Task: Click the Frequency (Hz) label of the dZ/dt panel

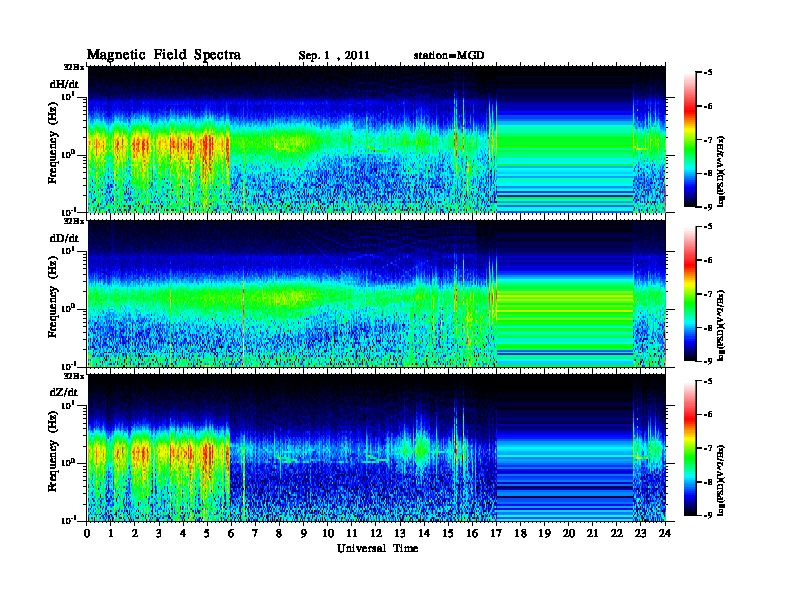Action: point(53,453)
